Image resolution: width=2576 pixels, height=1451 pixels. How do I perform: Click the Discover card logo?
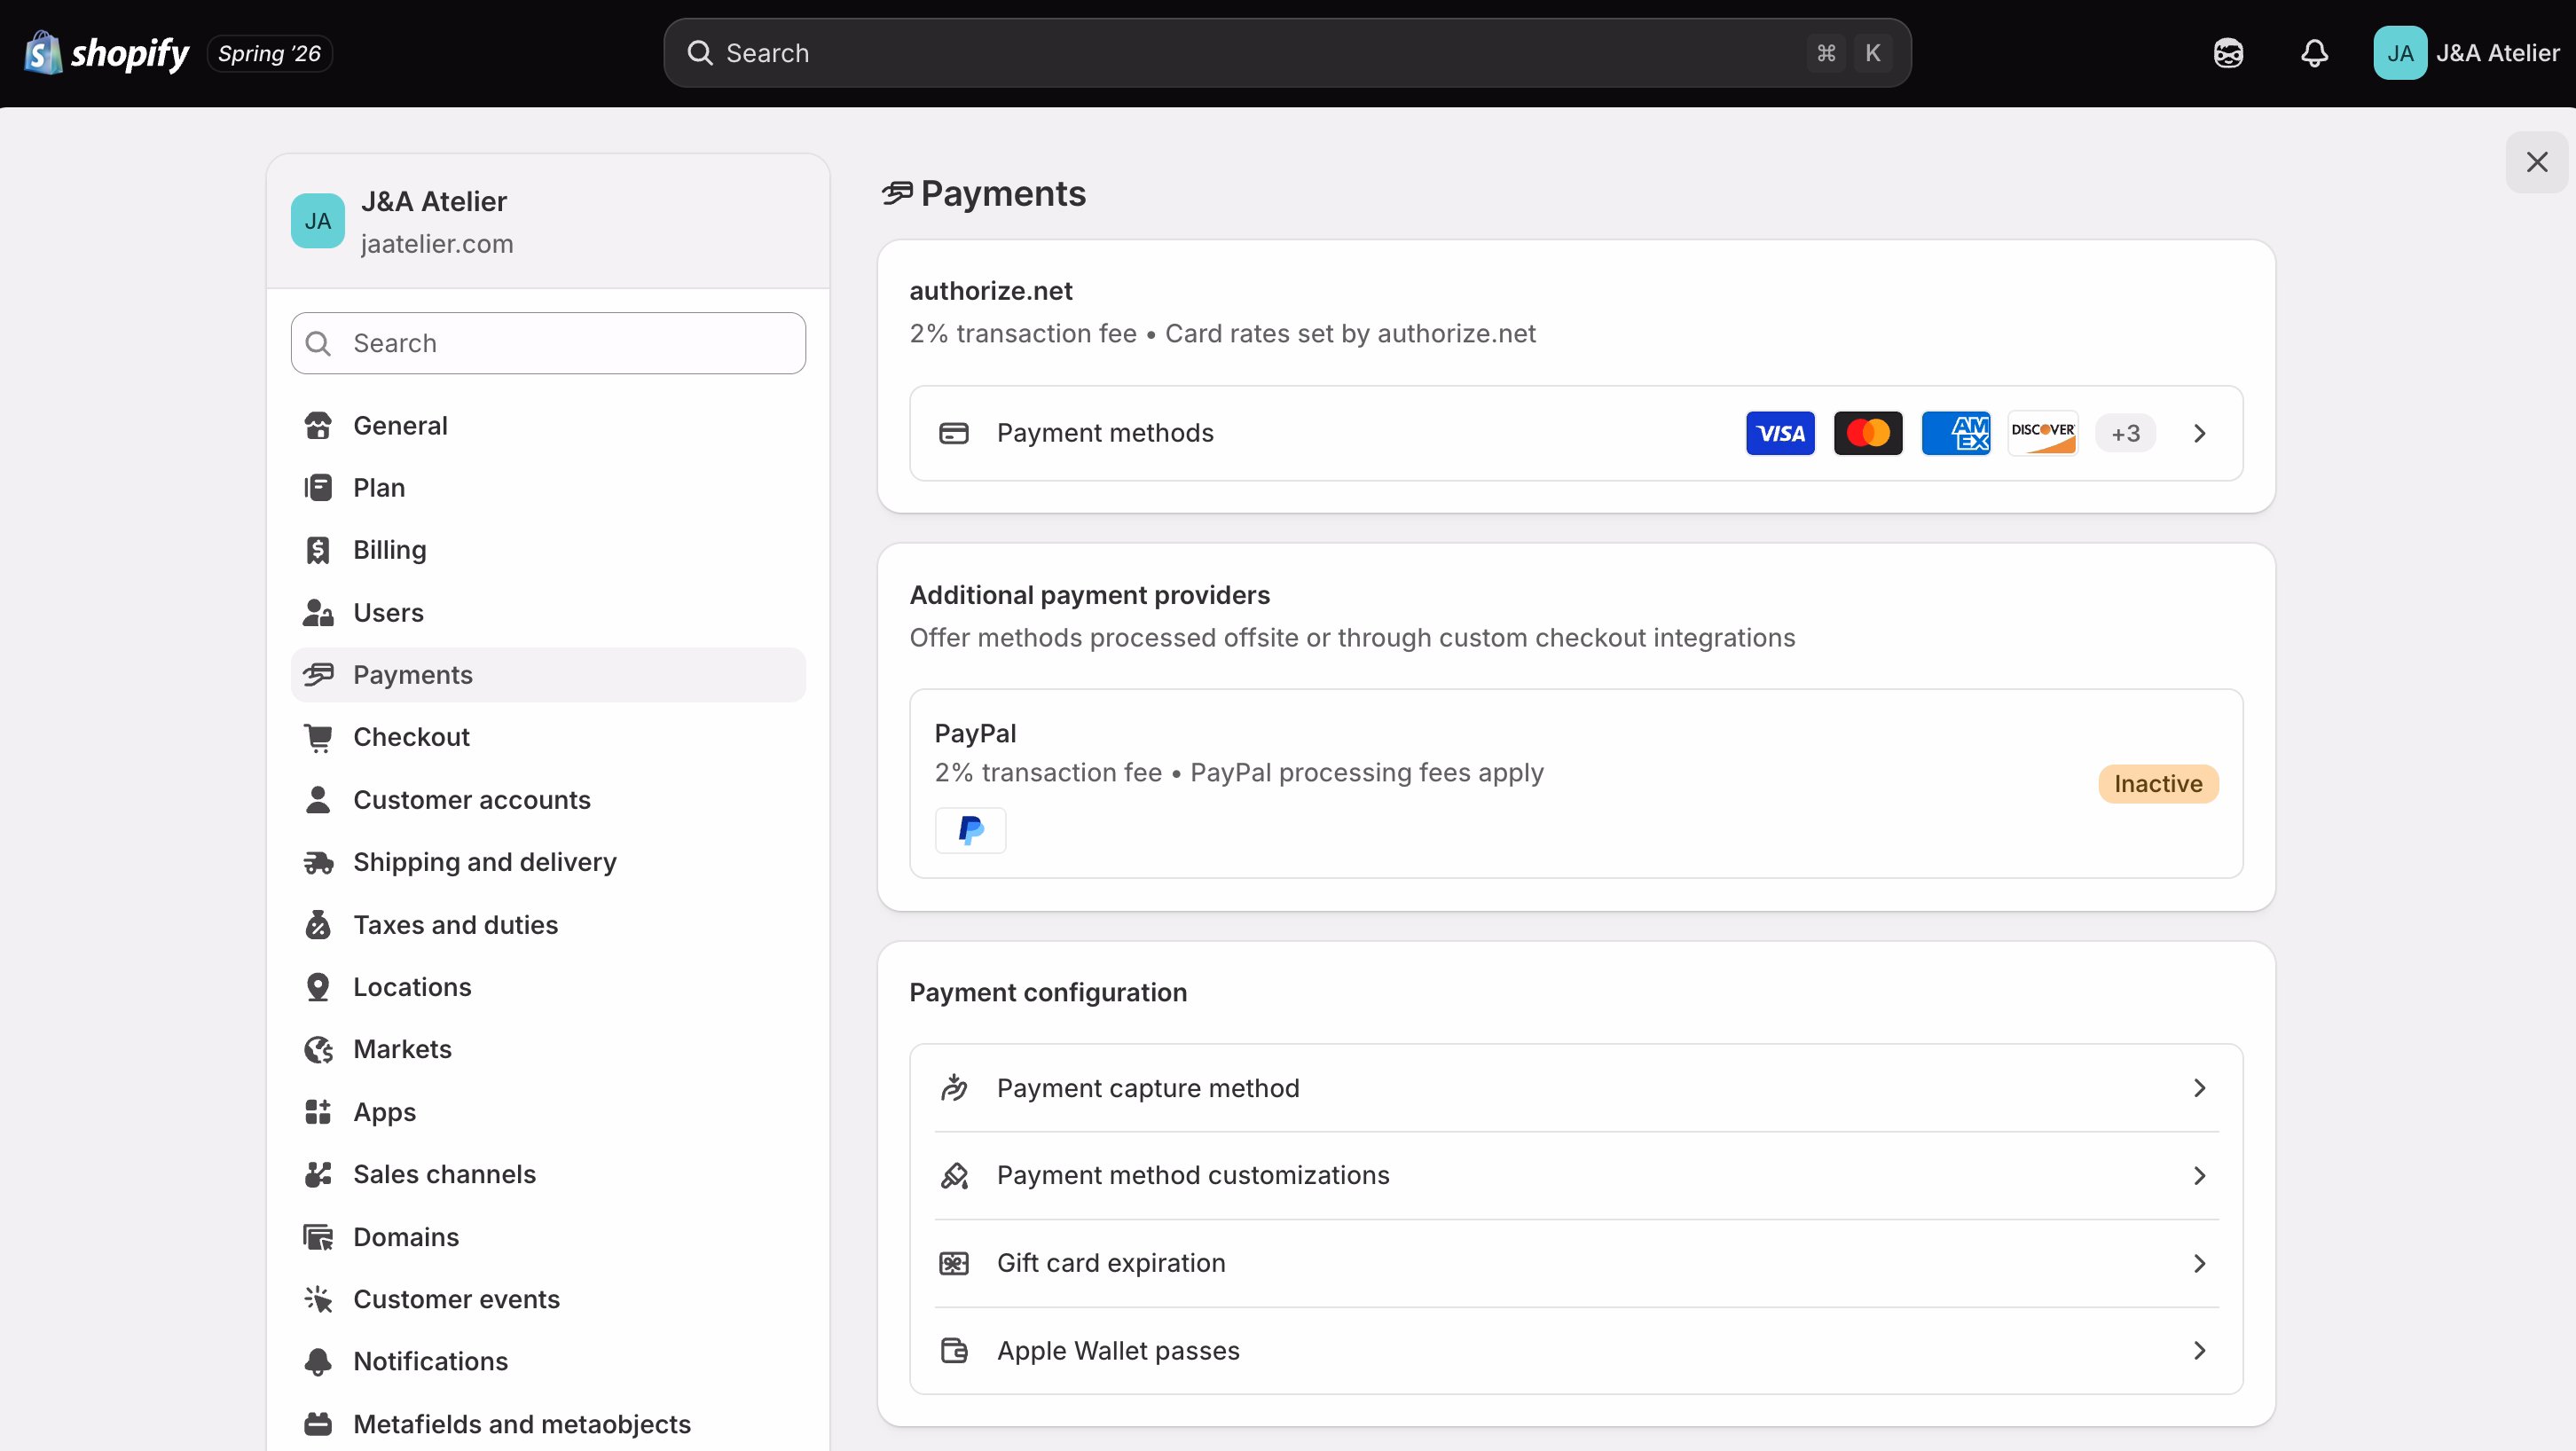click(2042, 433)
